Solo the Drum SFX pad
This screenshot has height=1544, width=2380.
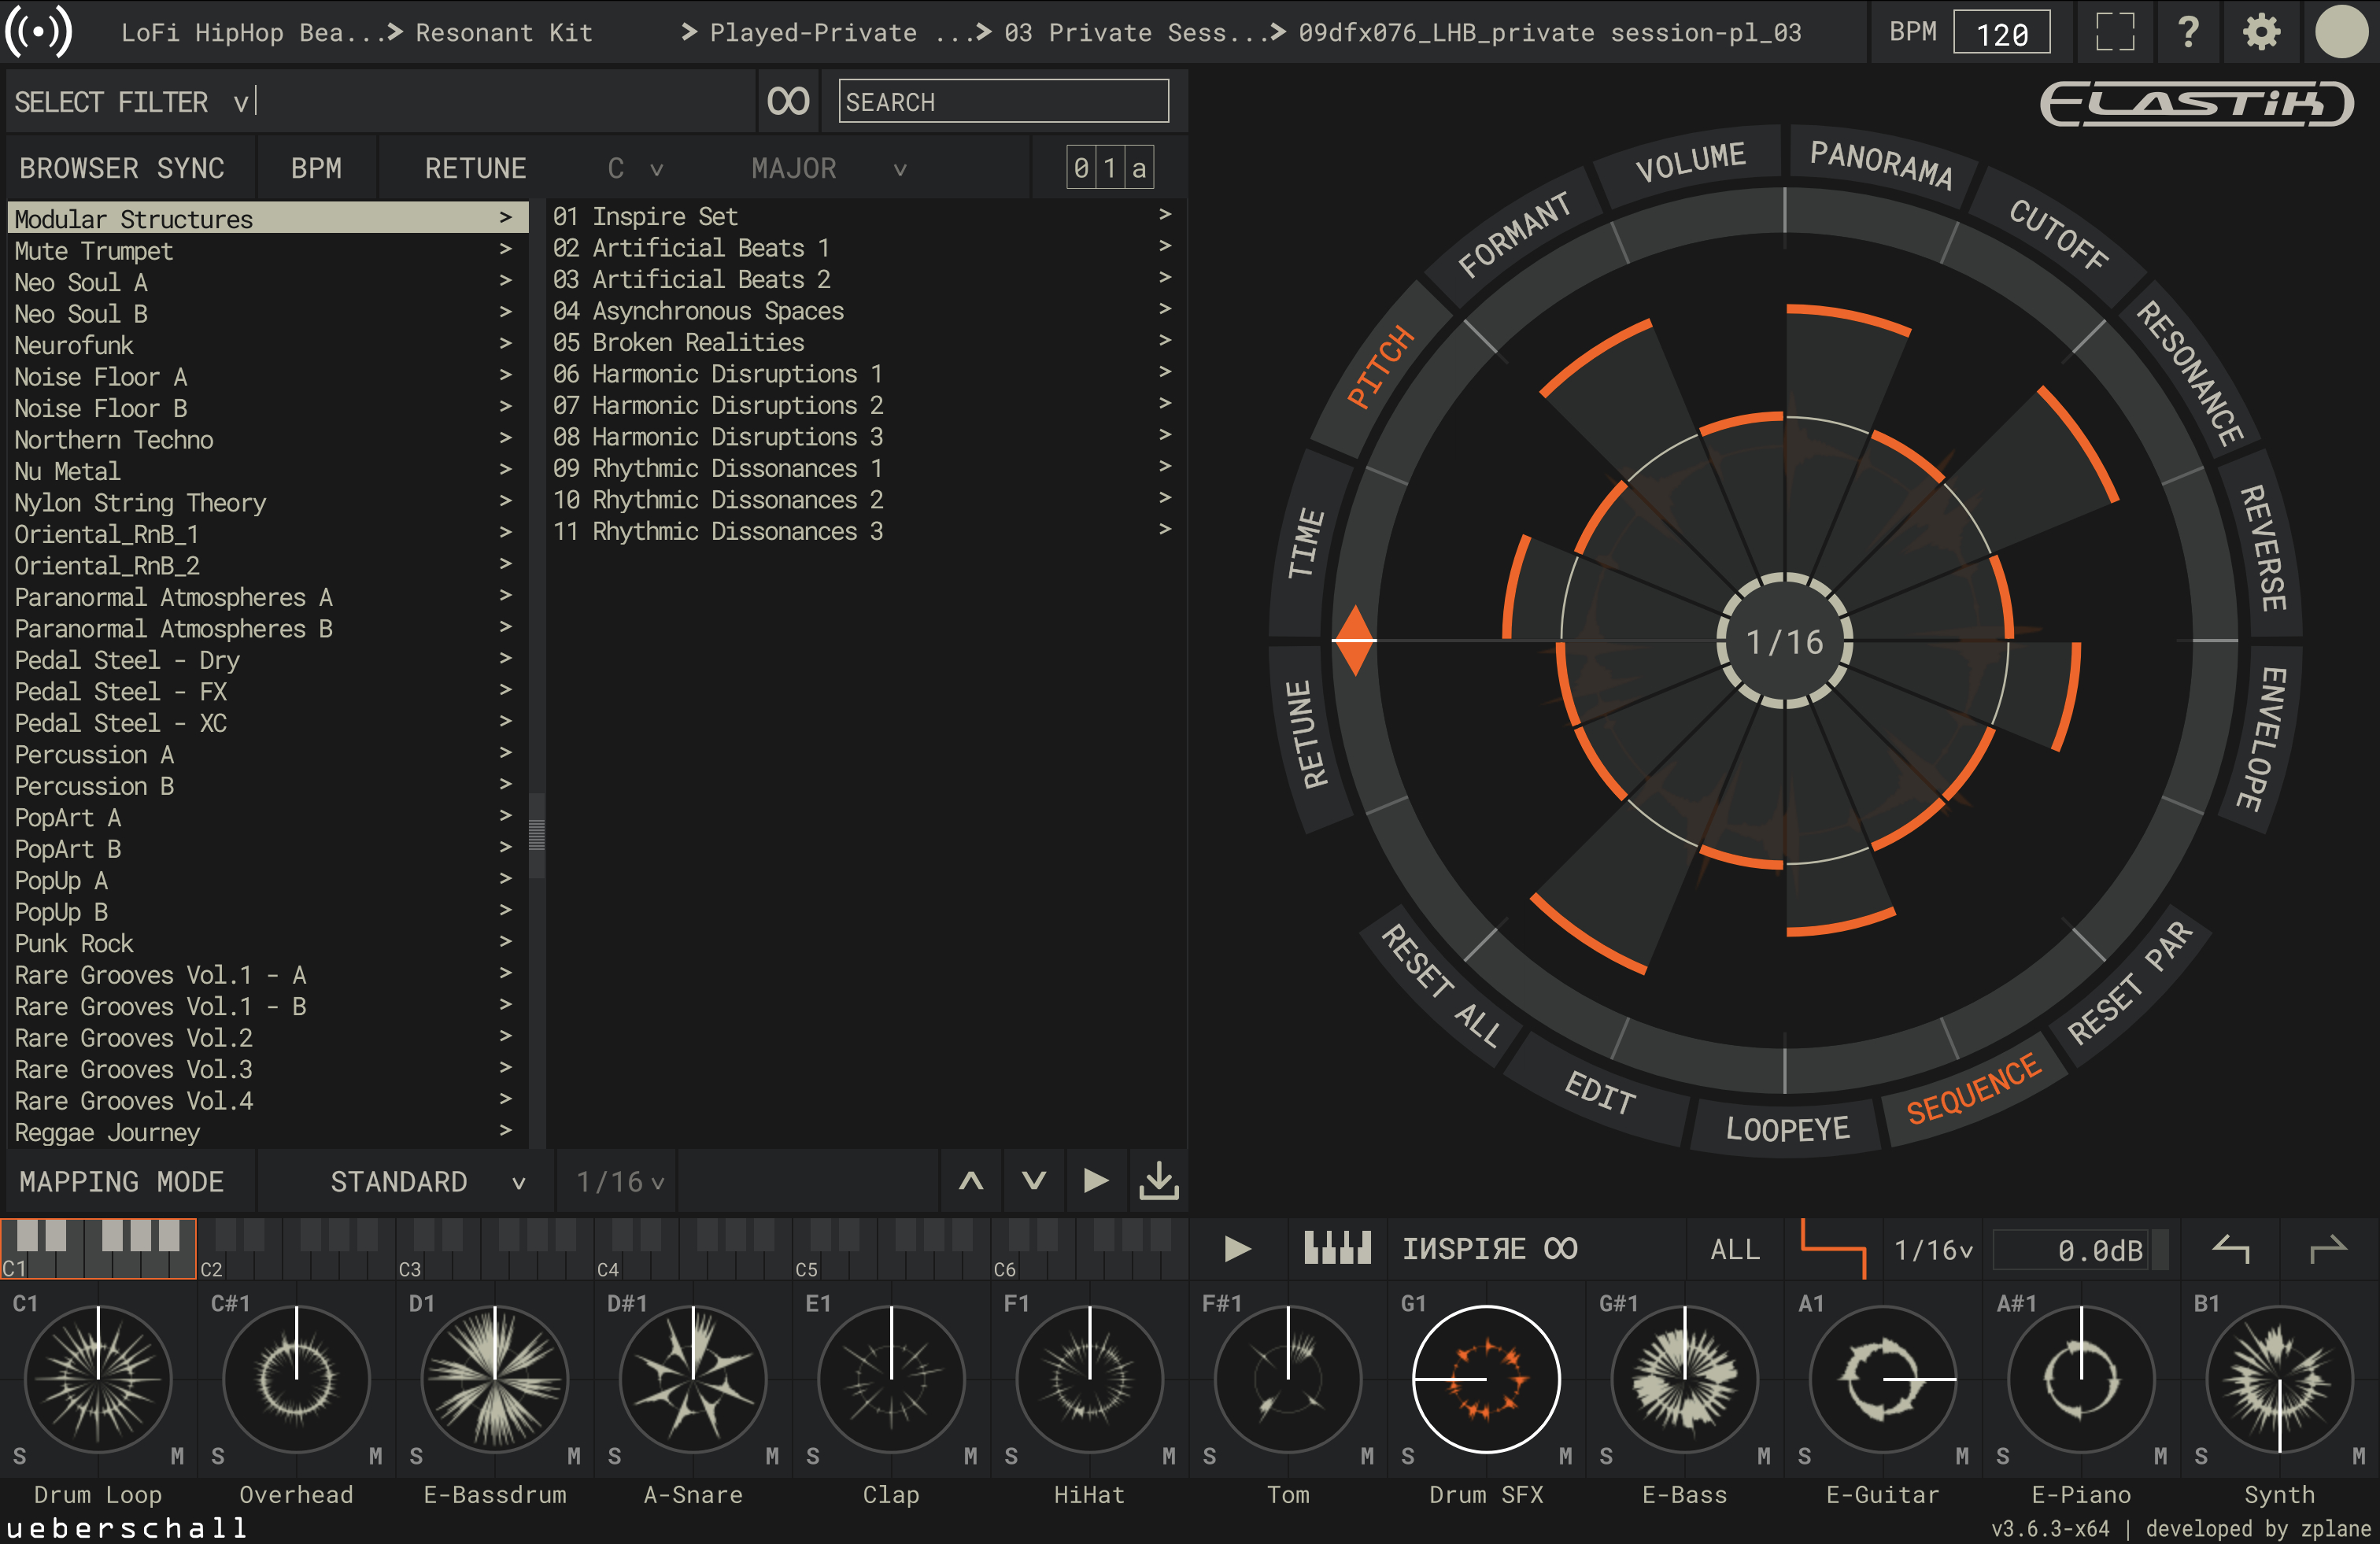pyautogui.click(x=1407, y=1456)
